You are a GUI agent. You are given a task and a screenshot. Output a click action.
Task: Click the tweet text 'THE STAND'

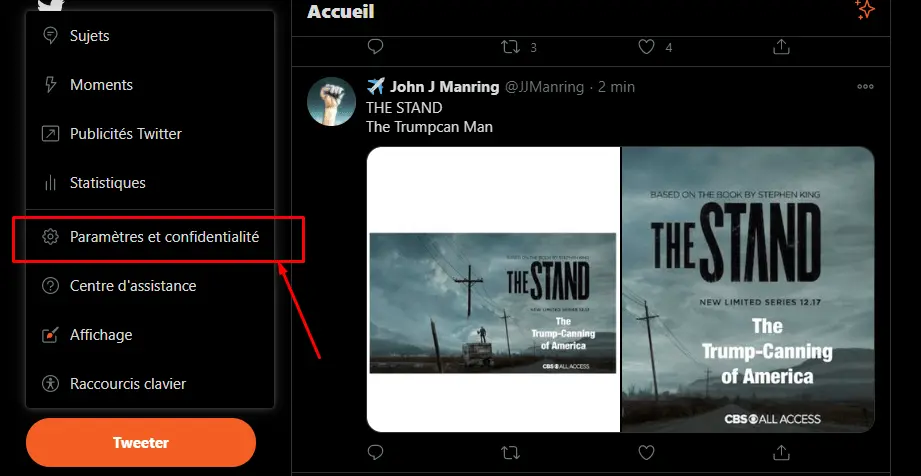(x=404, y=108)
